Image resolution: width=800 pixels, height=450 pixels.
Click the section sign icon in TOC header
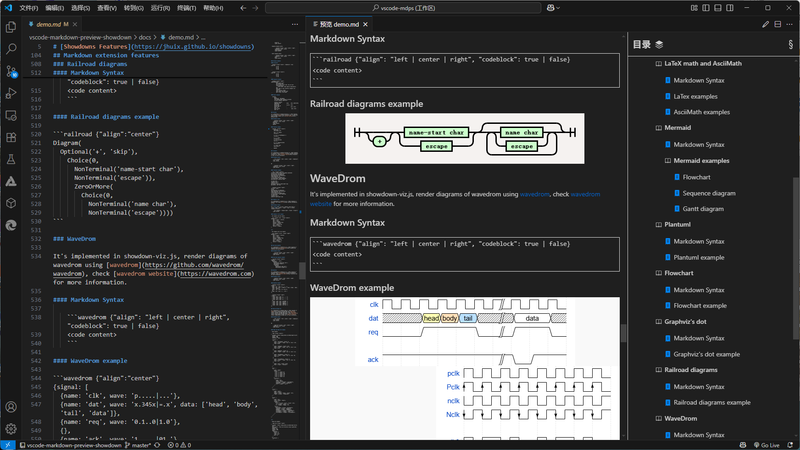pos(790,44)
